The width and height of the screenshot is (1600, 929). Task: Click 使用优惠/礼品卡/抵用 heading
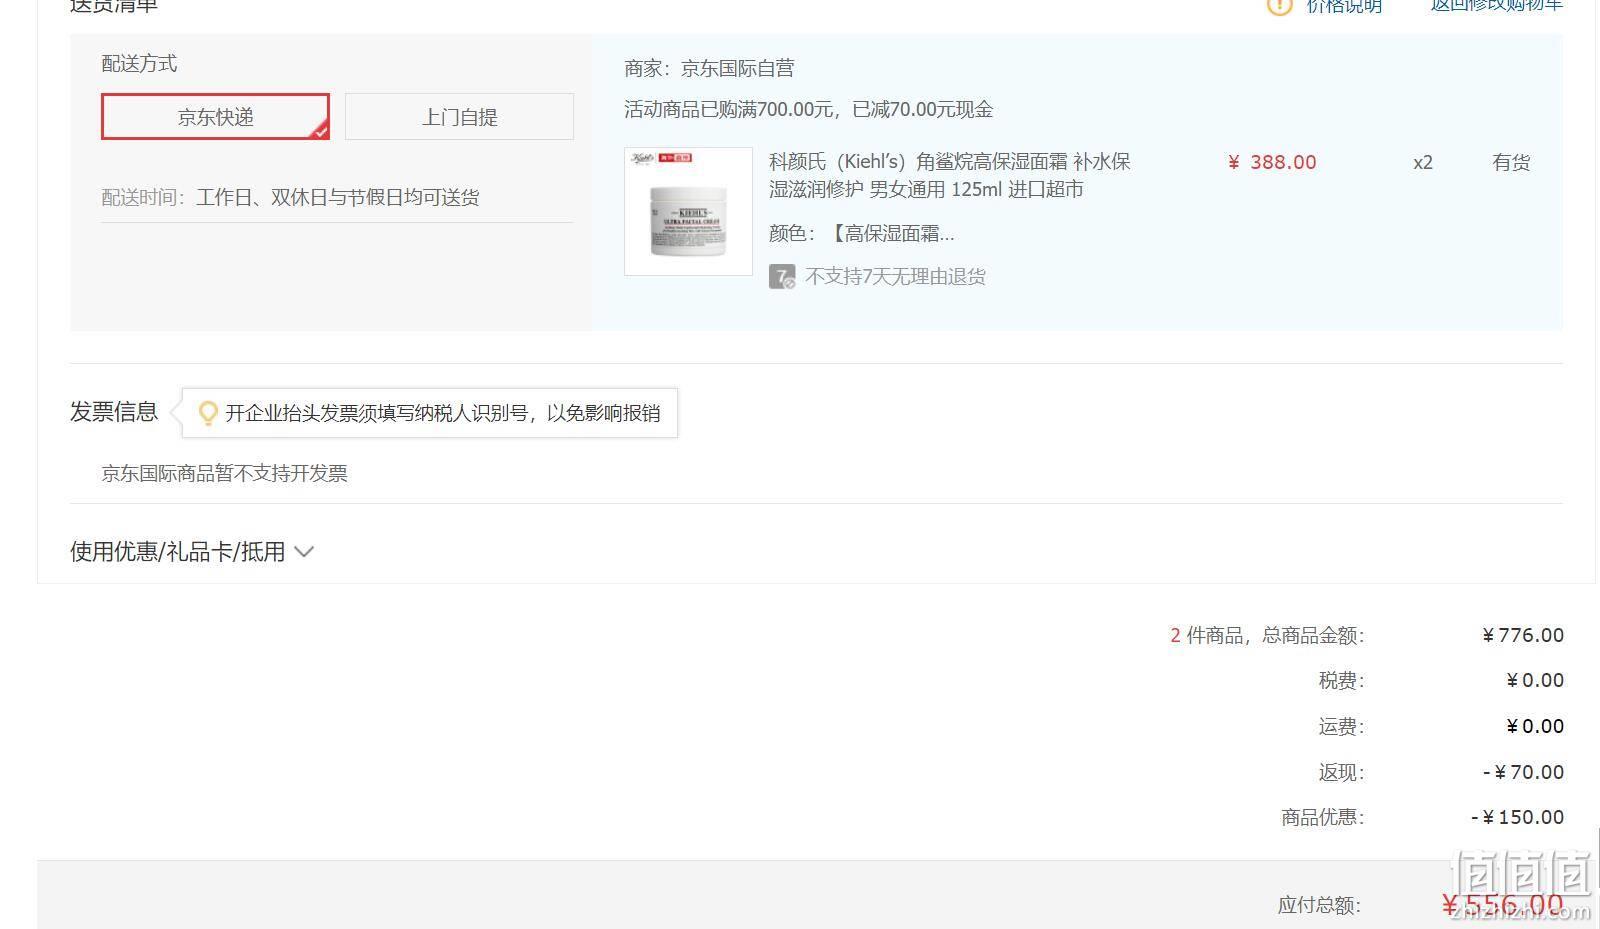[x=177, y=552]
